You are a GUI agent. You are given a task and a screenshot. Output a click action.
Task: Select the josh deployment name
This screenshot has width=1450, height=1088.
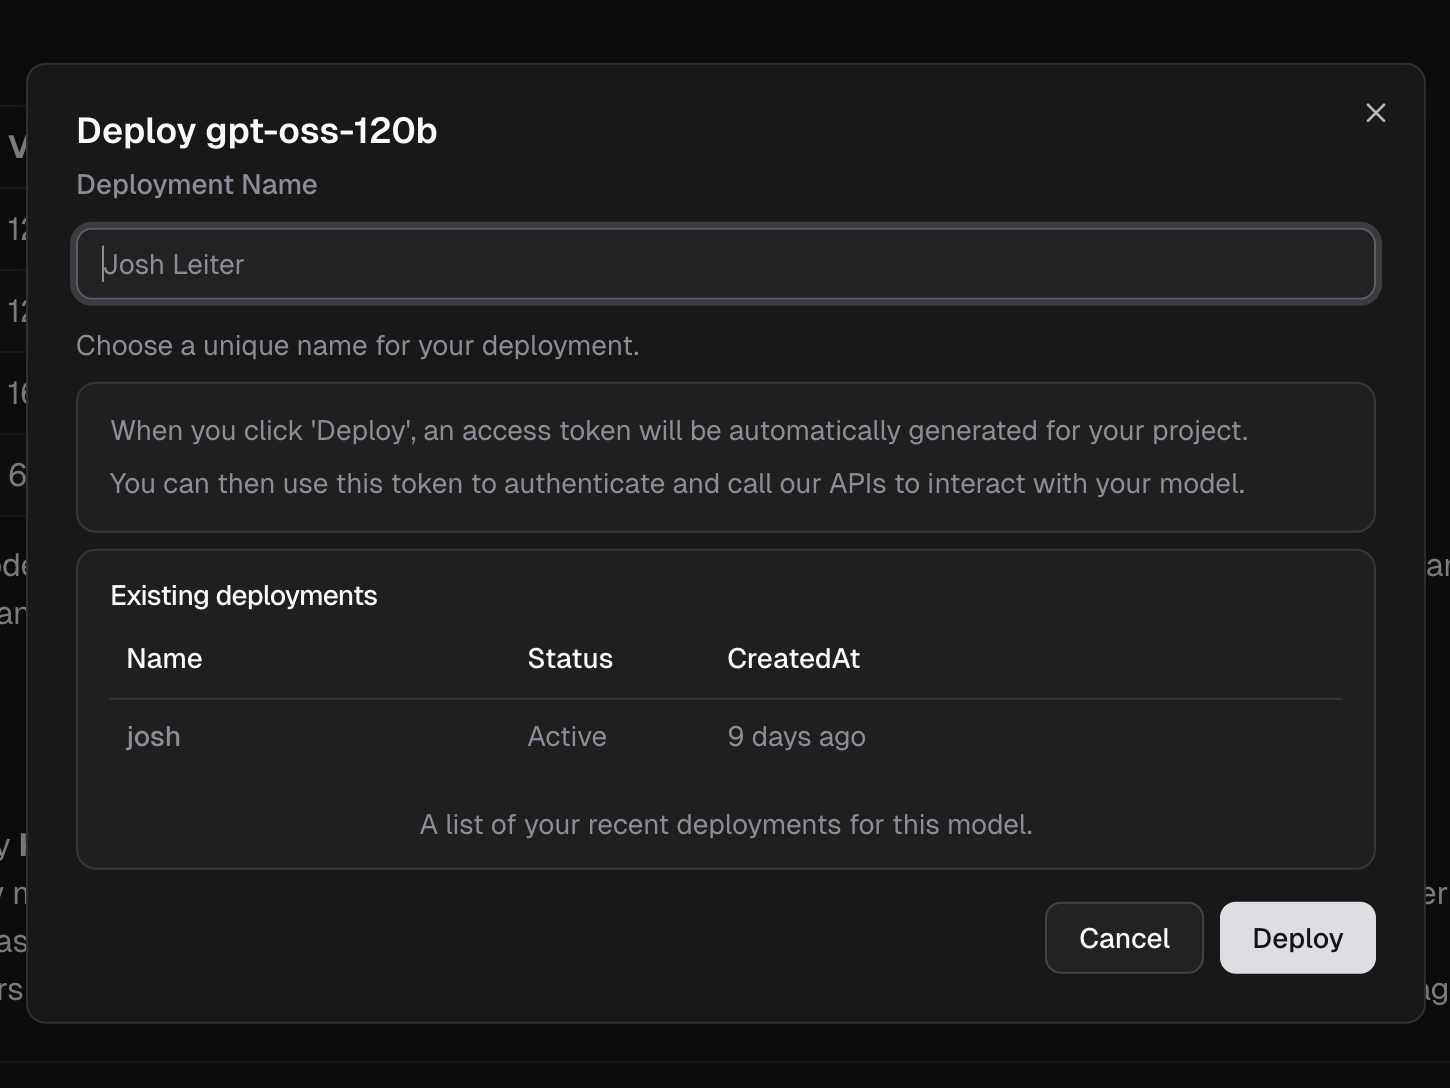(x=153, y=737)
